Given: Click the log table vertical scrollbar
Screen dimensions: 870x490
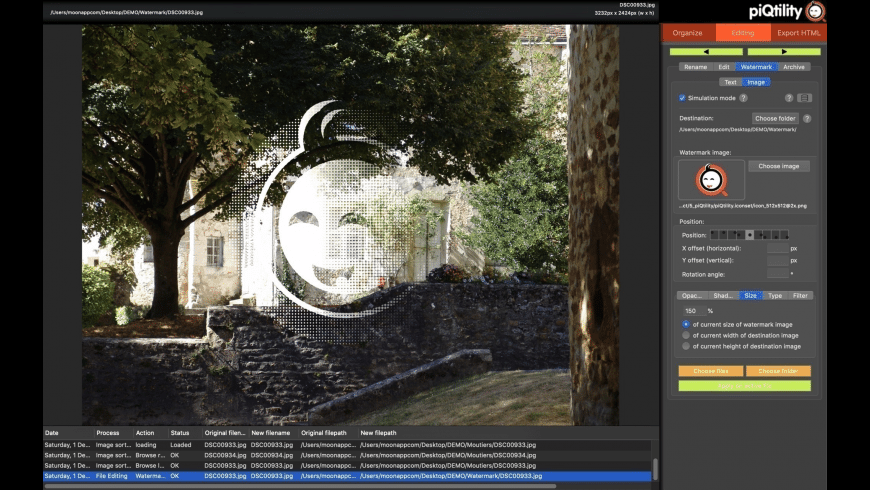Looking at the screenshot, I should 655,468.
